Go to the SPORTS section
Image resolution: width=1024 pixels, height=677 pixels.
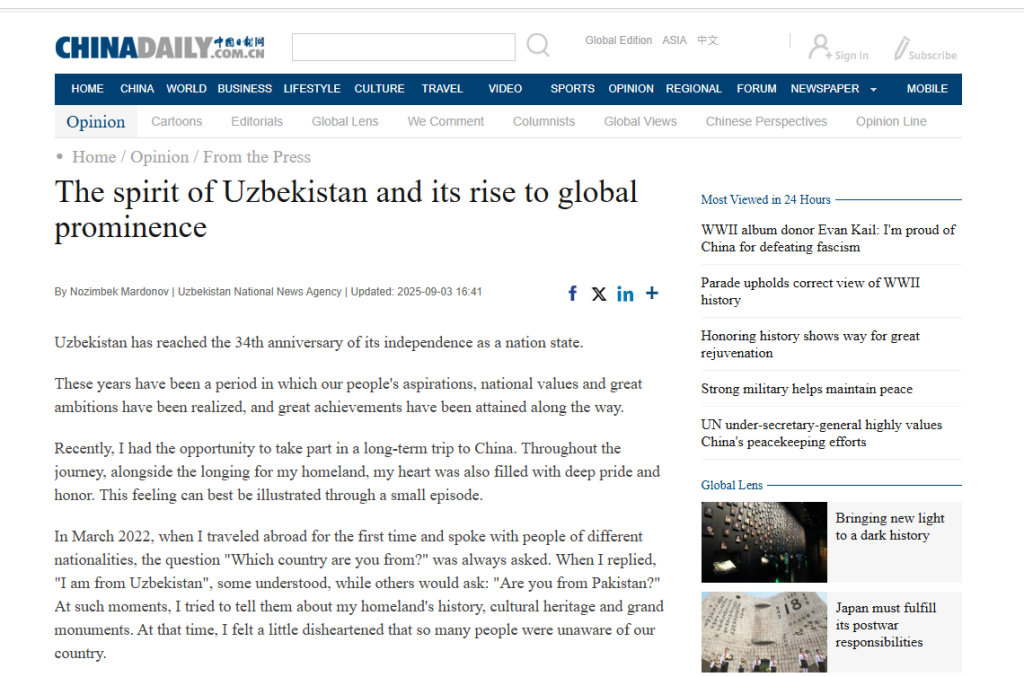pos(572,89)
